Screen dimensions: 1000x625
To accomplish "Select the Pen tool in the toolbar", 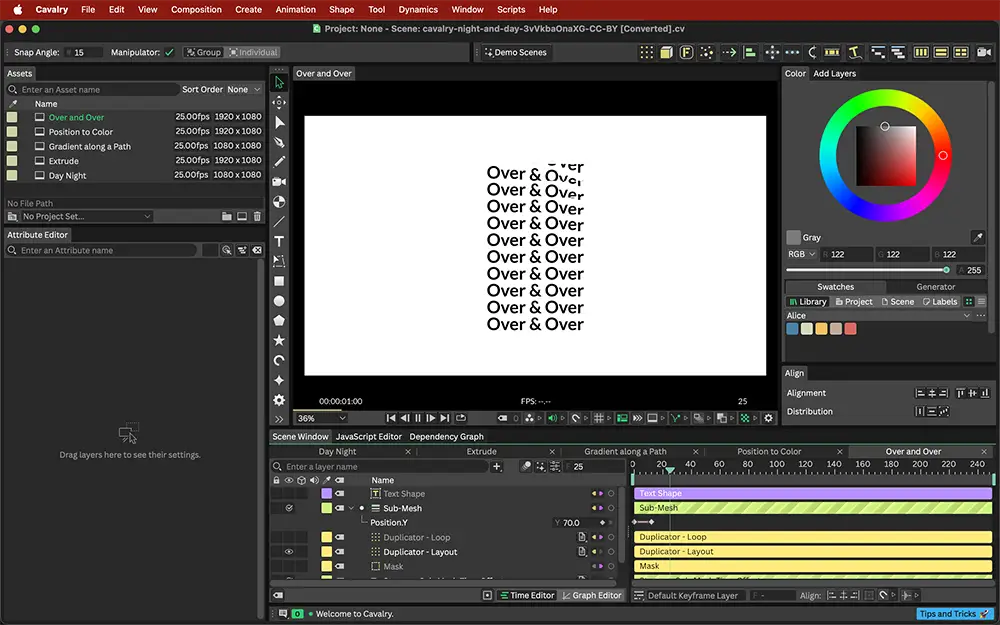I will [279, 142].
